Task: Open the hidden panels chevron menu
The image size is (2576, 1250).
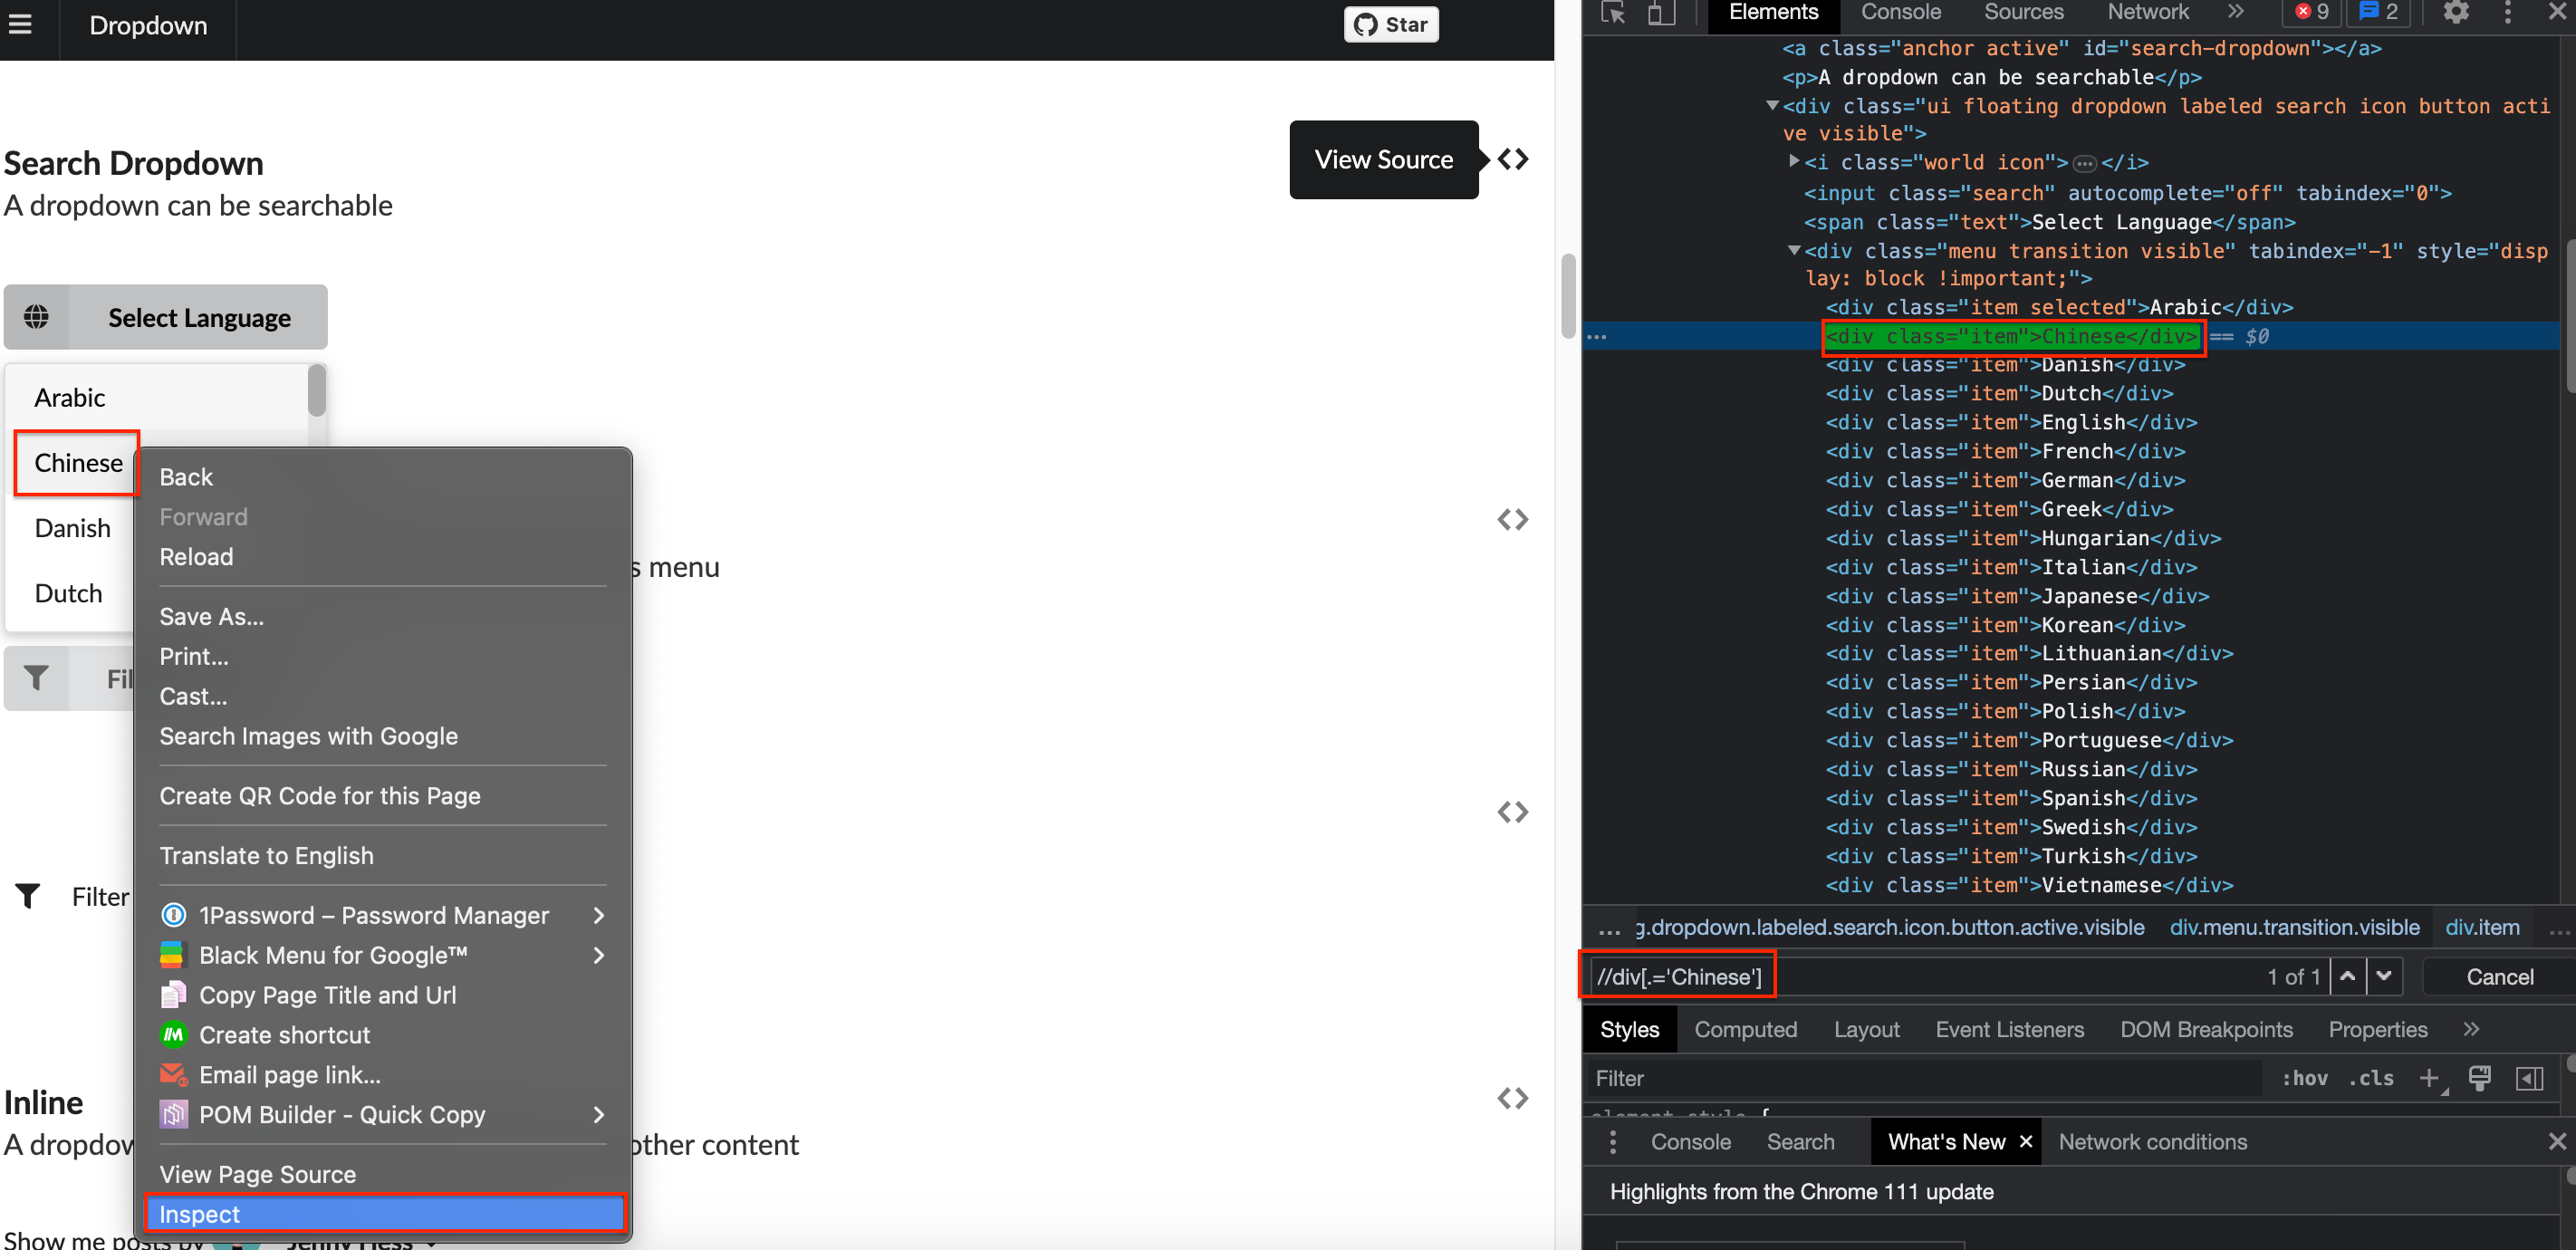Action: point(2237,13)
